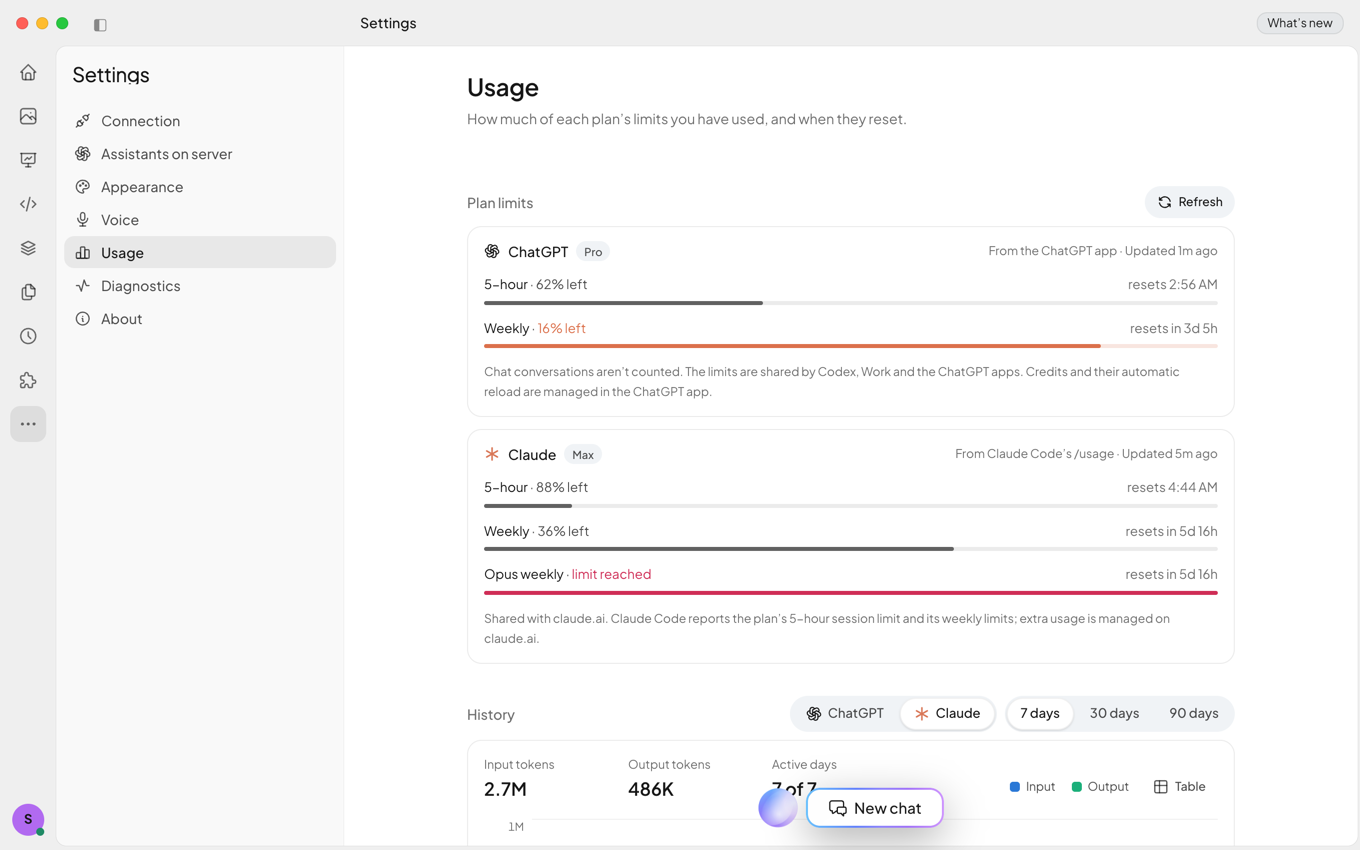Click the 'resets 2:56 AM' text

1172,284
